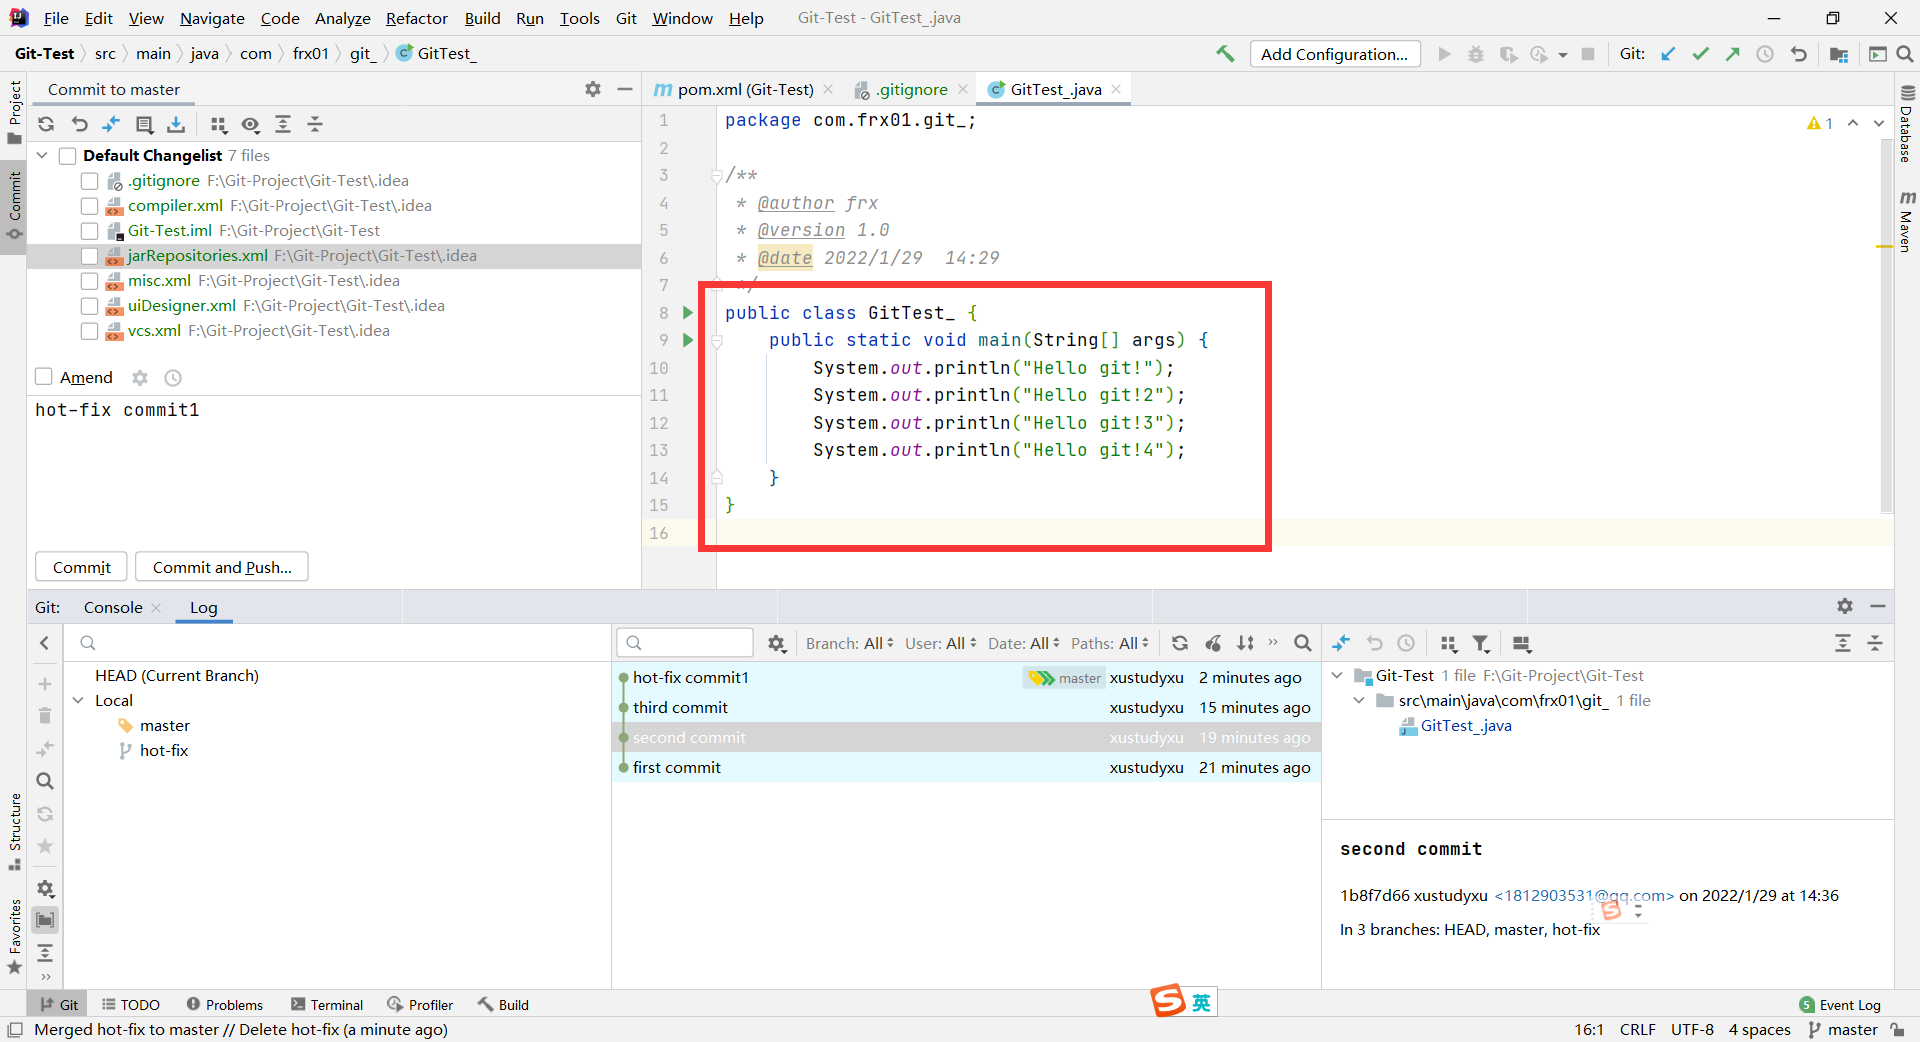Viewport: 1920px width, 1042px height.
Task: Click the Commit message history clock icon
Action: click(x=173, y=378)
